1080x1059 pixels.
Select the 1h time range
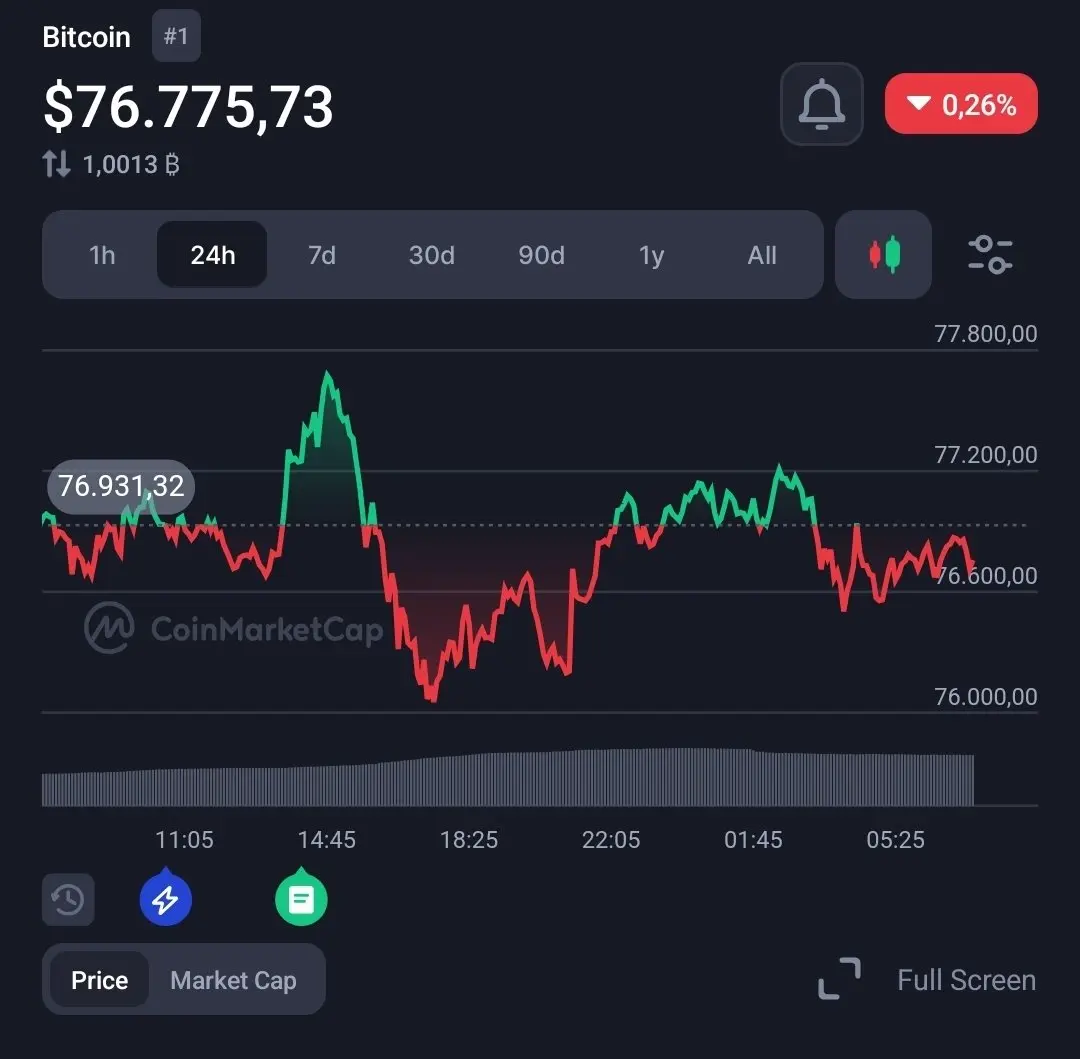click(x=102, y=255)
